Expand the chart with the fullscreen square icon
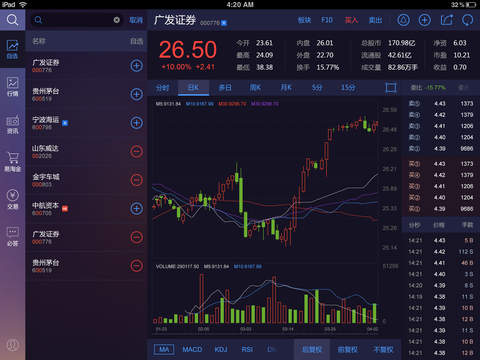 click(x=391, y=88)
